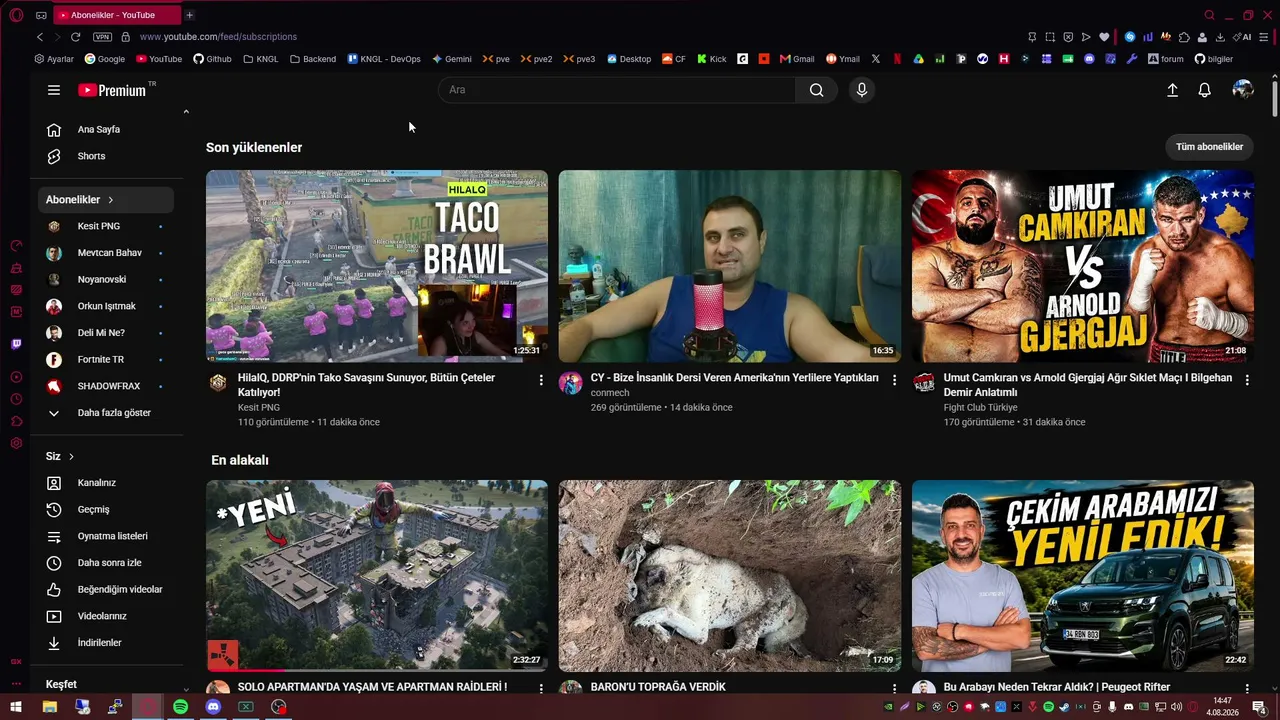This screenshot has height=720, width=1280.
Task: Open Beğendiğim videolar
Action: pyautogui.click(x=108, y=590)
